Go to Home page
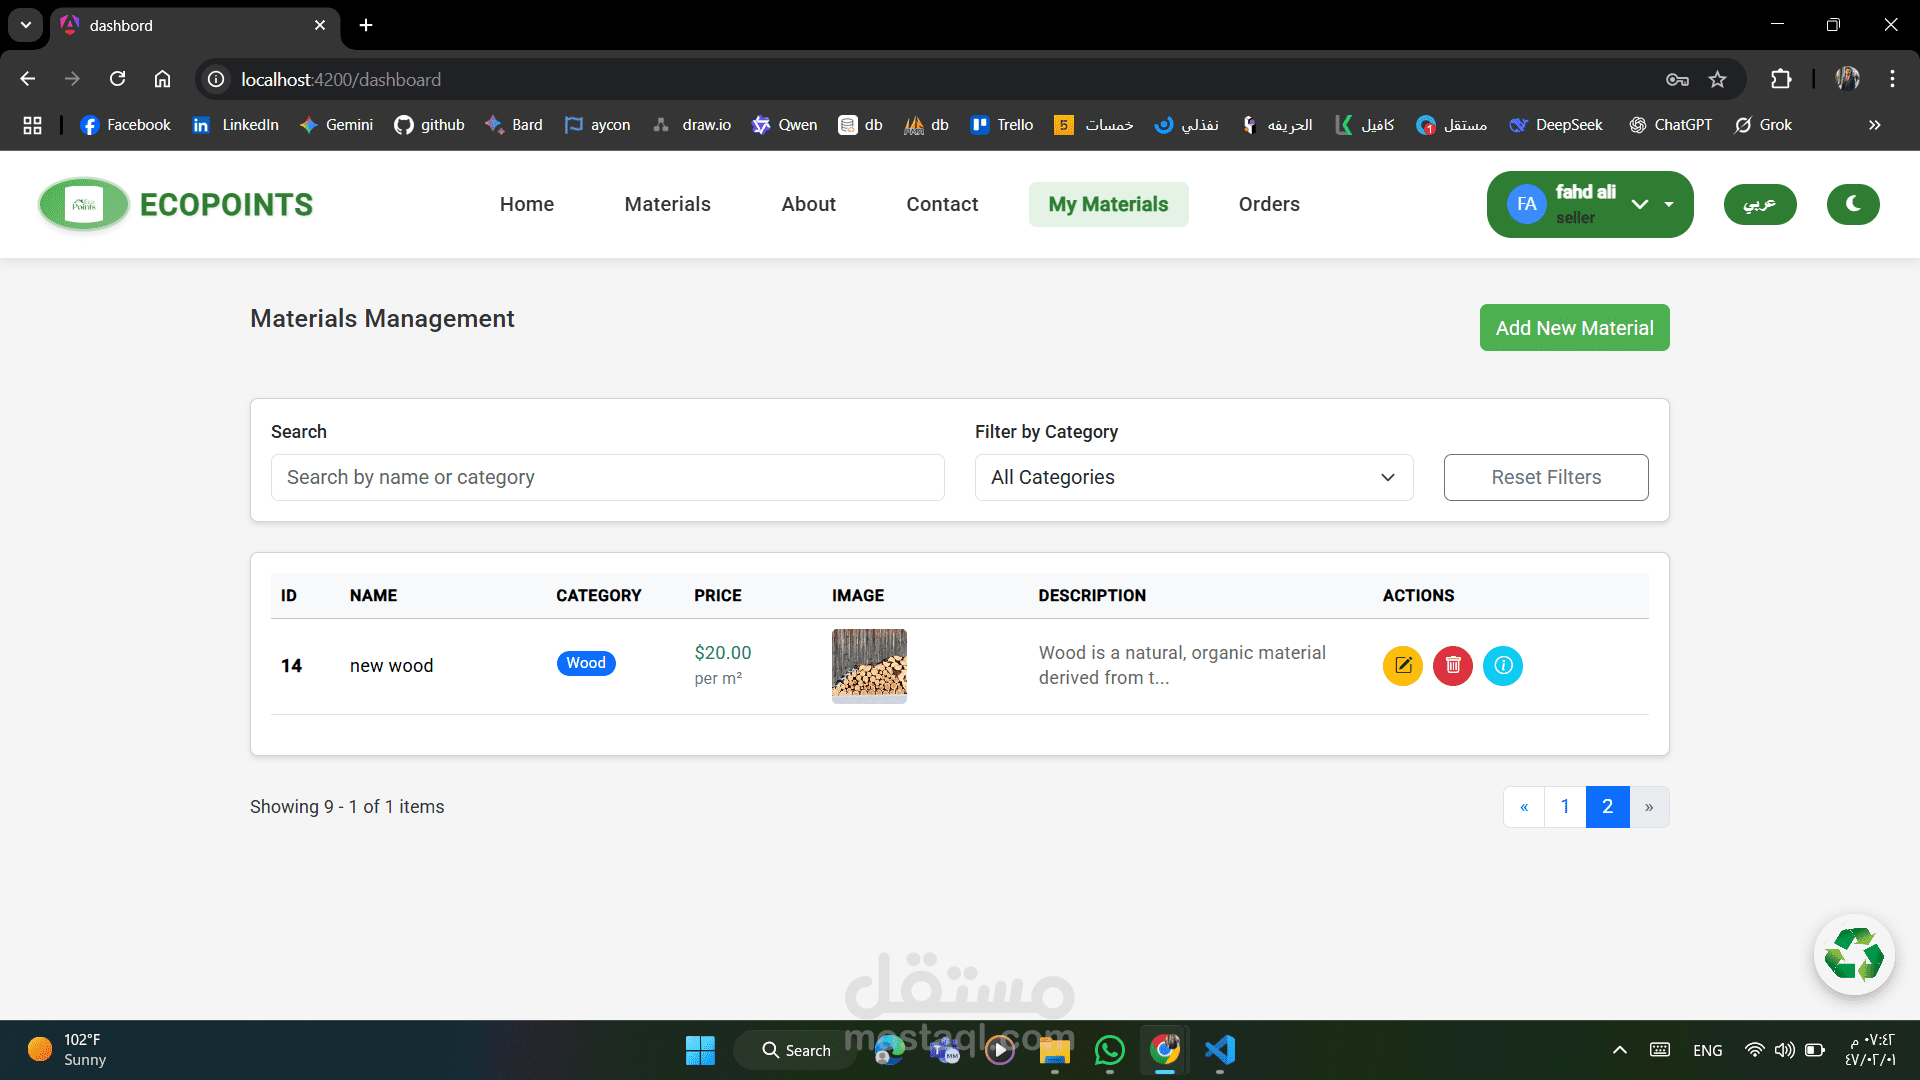The height and width of the screenshot is (1080, 1920). 527,204
